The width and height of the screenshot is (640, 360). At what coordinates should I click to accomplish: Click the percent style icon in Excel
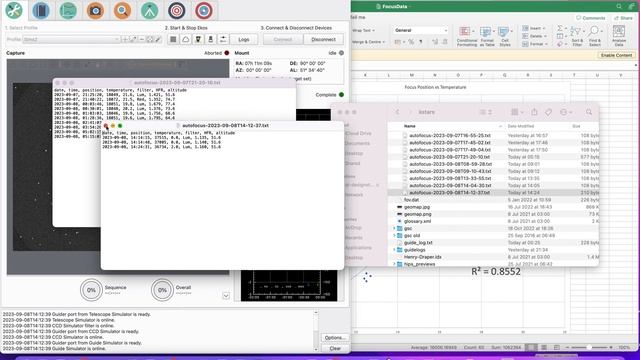tap(411, 42)
